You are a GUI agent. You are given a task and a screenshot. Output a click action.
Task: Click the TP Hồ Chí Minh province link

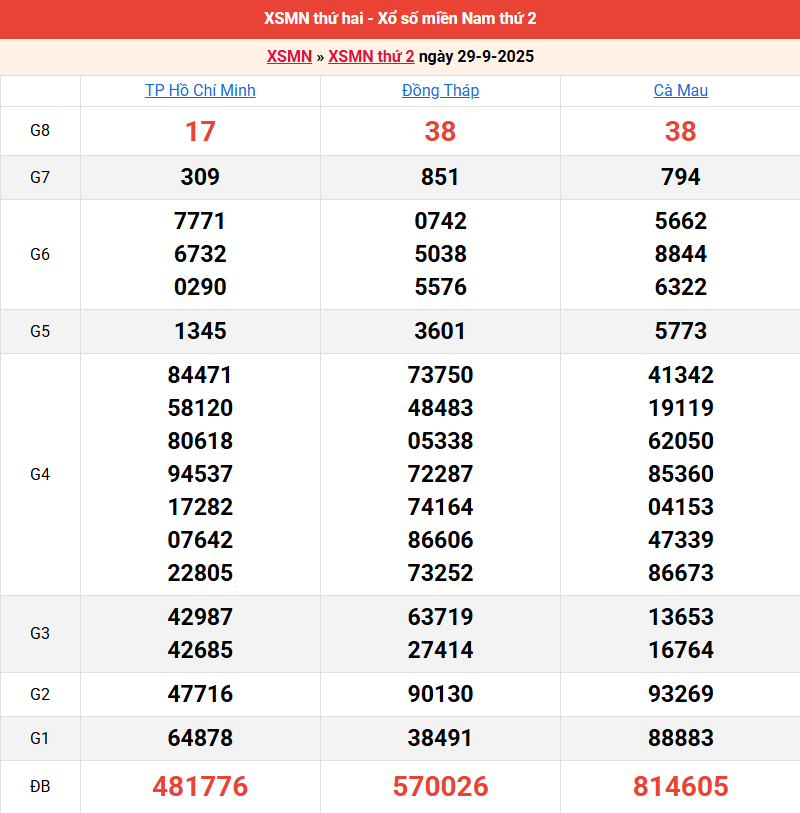[x=200, y=90]
